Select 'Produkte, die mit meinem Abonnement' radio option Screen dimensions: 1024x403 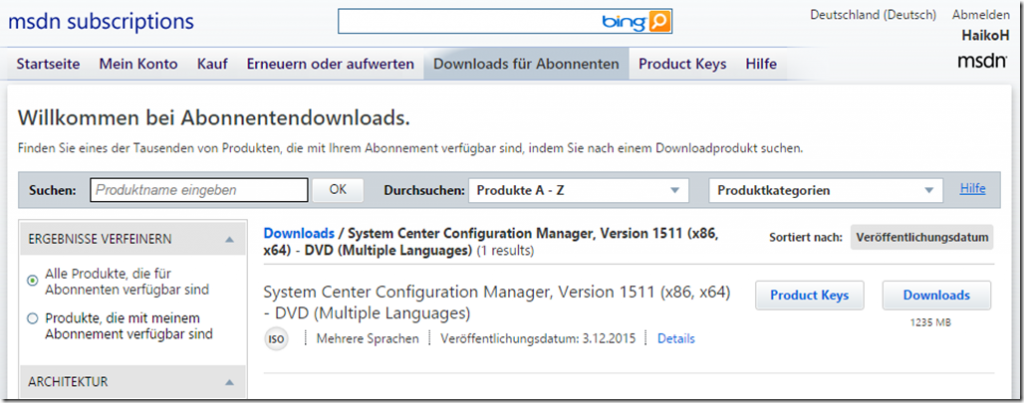(32, 319)
